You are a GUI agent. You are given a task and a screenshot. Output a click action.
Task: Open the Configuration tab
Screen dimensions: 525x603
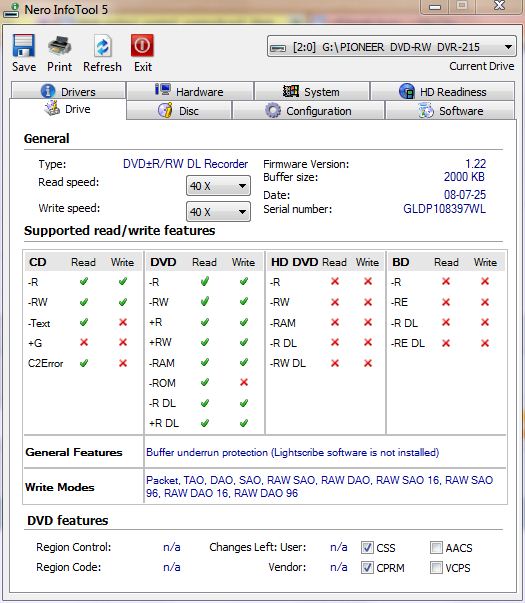pos(308,111)
